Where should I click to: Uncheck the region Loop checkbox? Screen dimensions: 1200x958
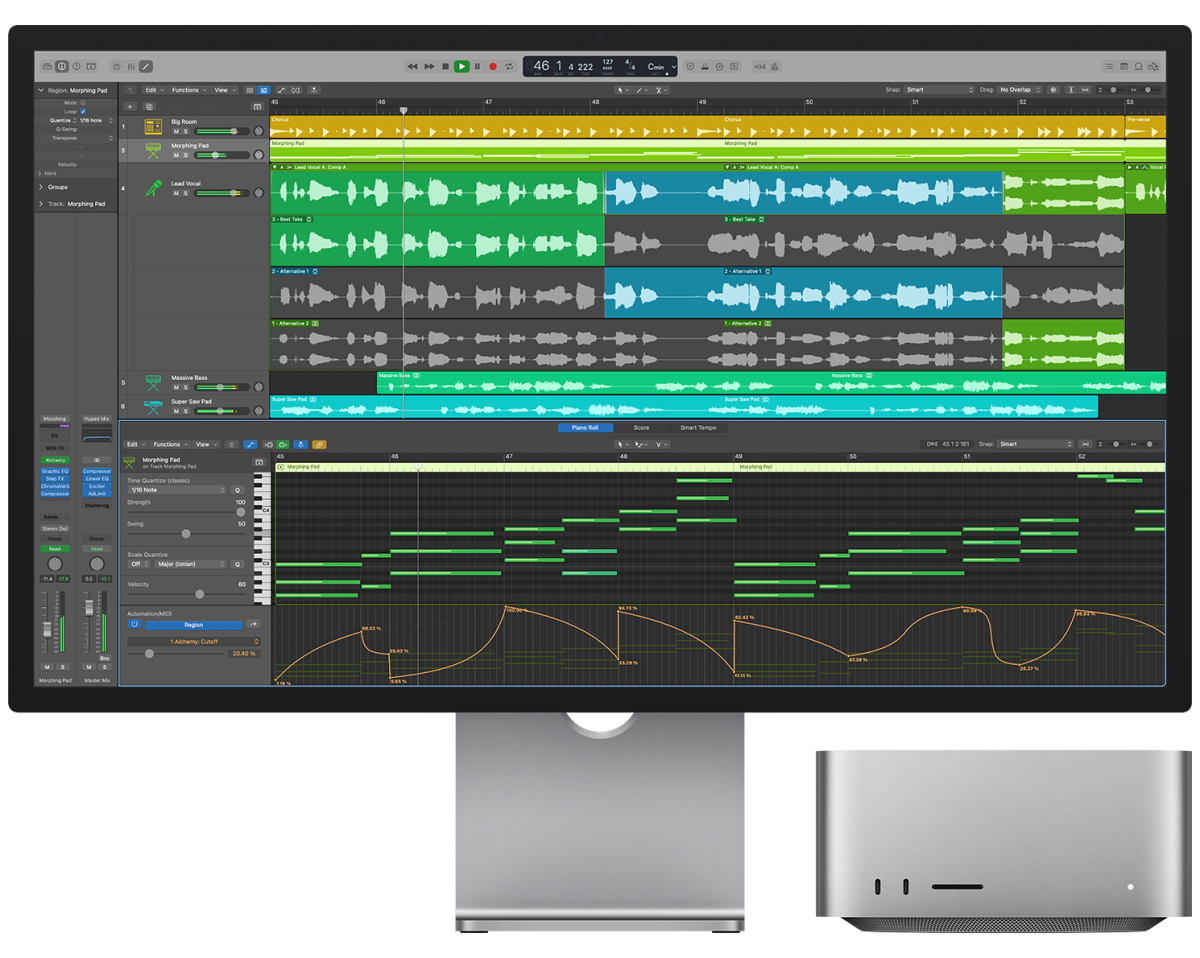pyautogui.click(x=83, y=111)
